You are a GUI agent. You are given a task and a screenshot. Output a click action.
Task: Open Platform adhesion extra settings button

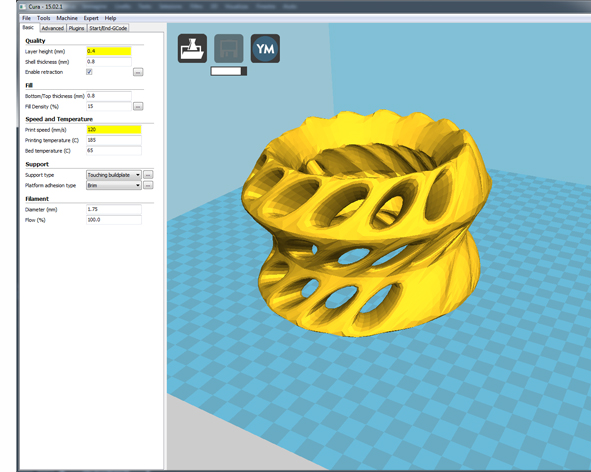148,185
